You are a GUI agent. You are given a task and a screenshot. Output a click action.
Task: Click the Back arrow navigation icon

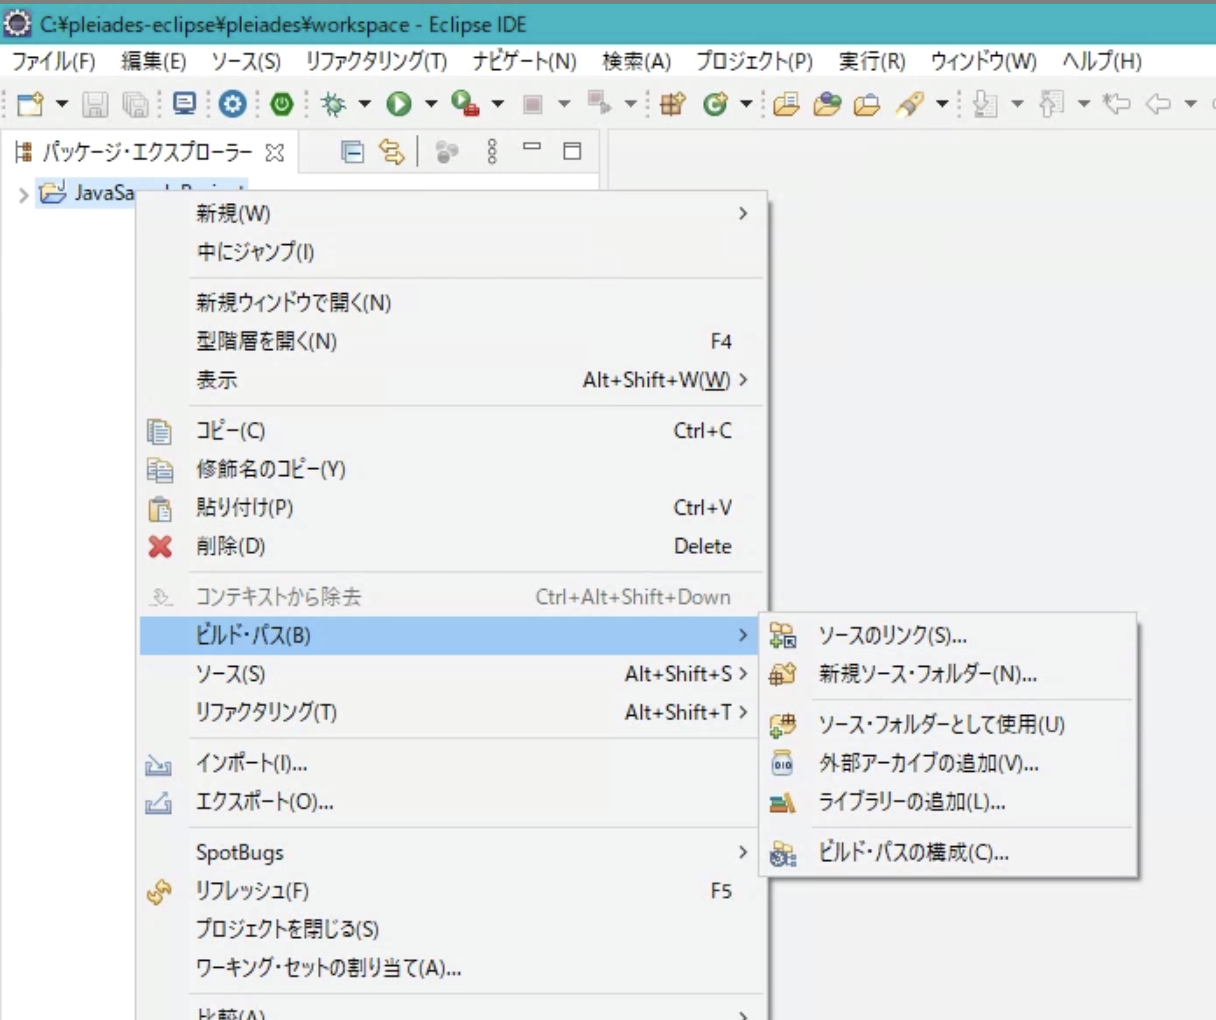coord(1158,104)
